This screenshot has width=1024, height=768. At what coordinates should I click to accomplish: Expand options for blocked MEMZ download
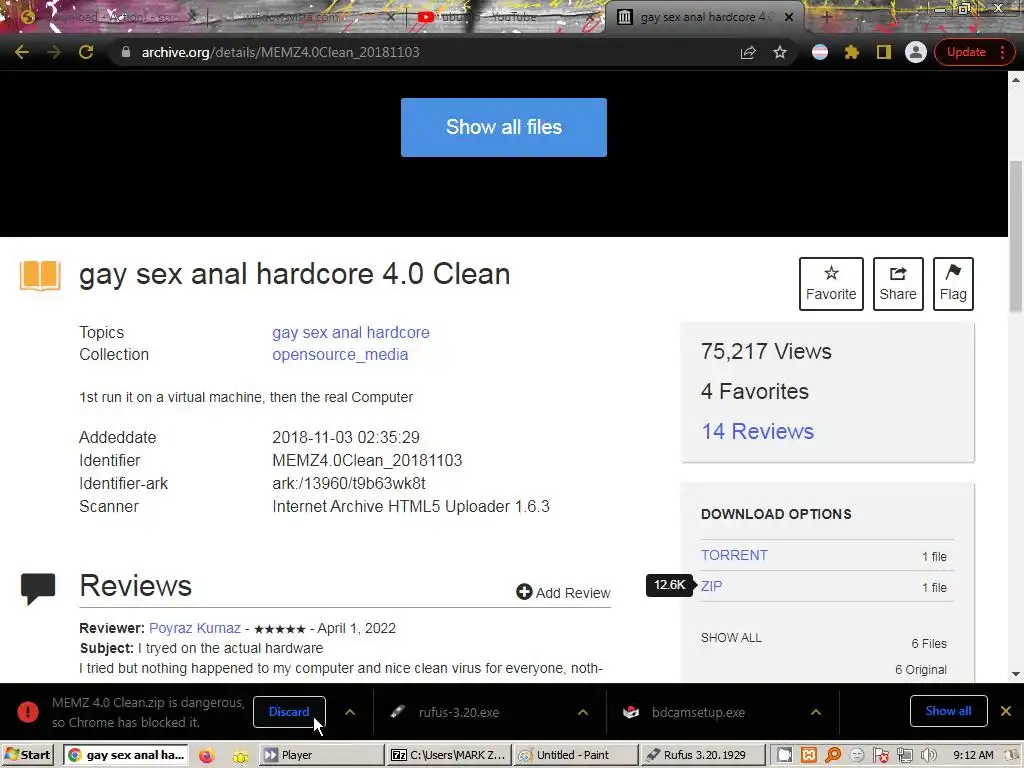[350, 712]
